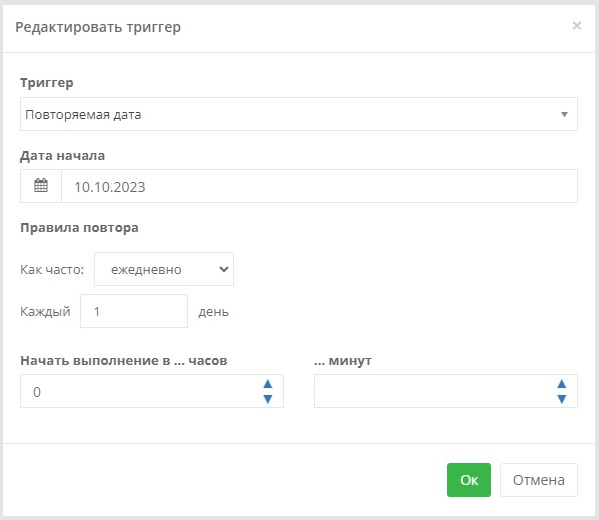Click the Как часто label

(52, 269)
